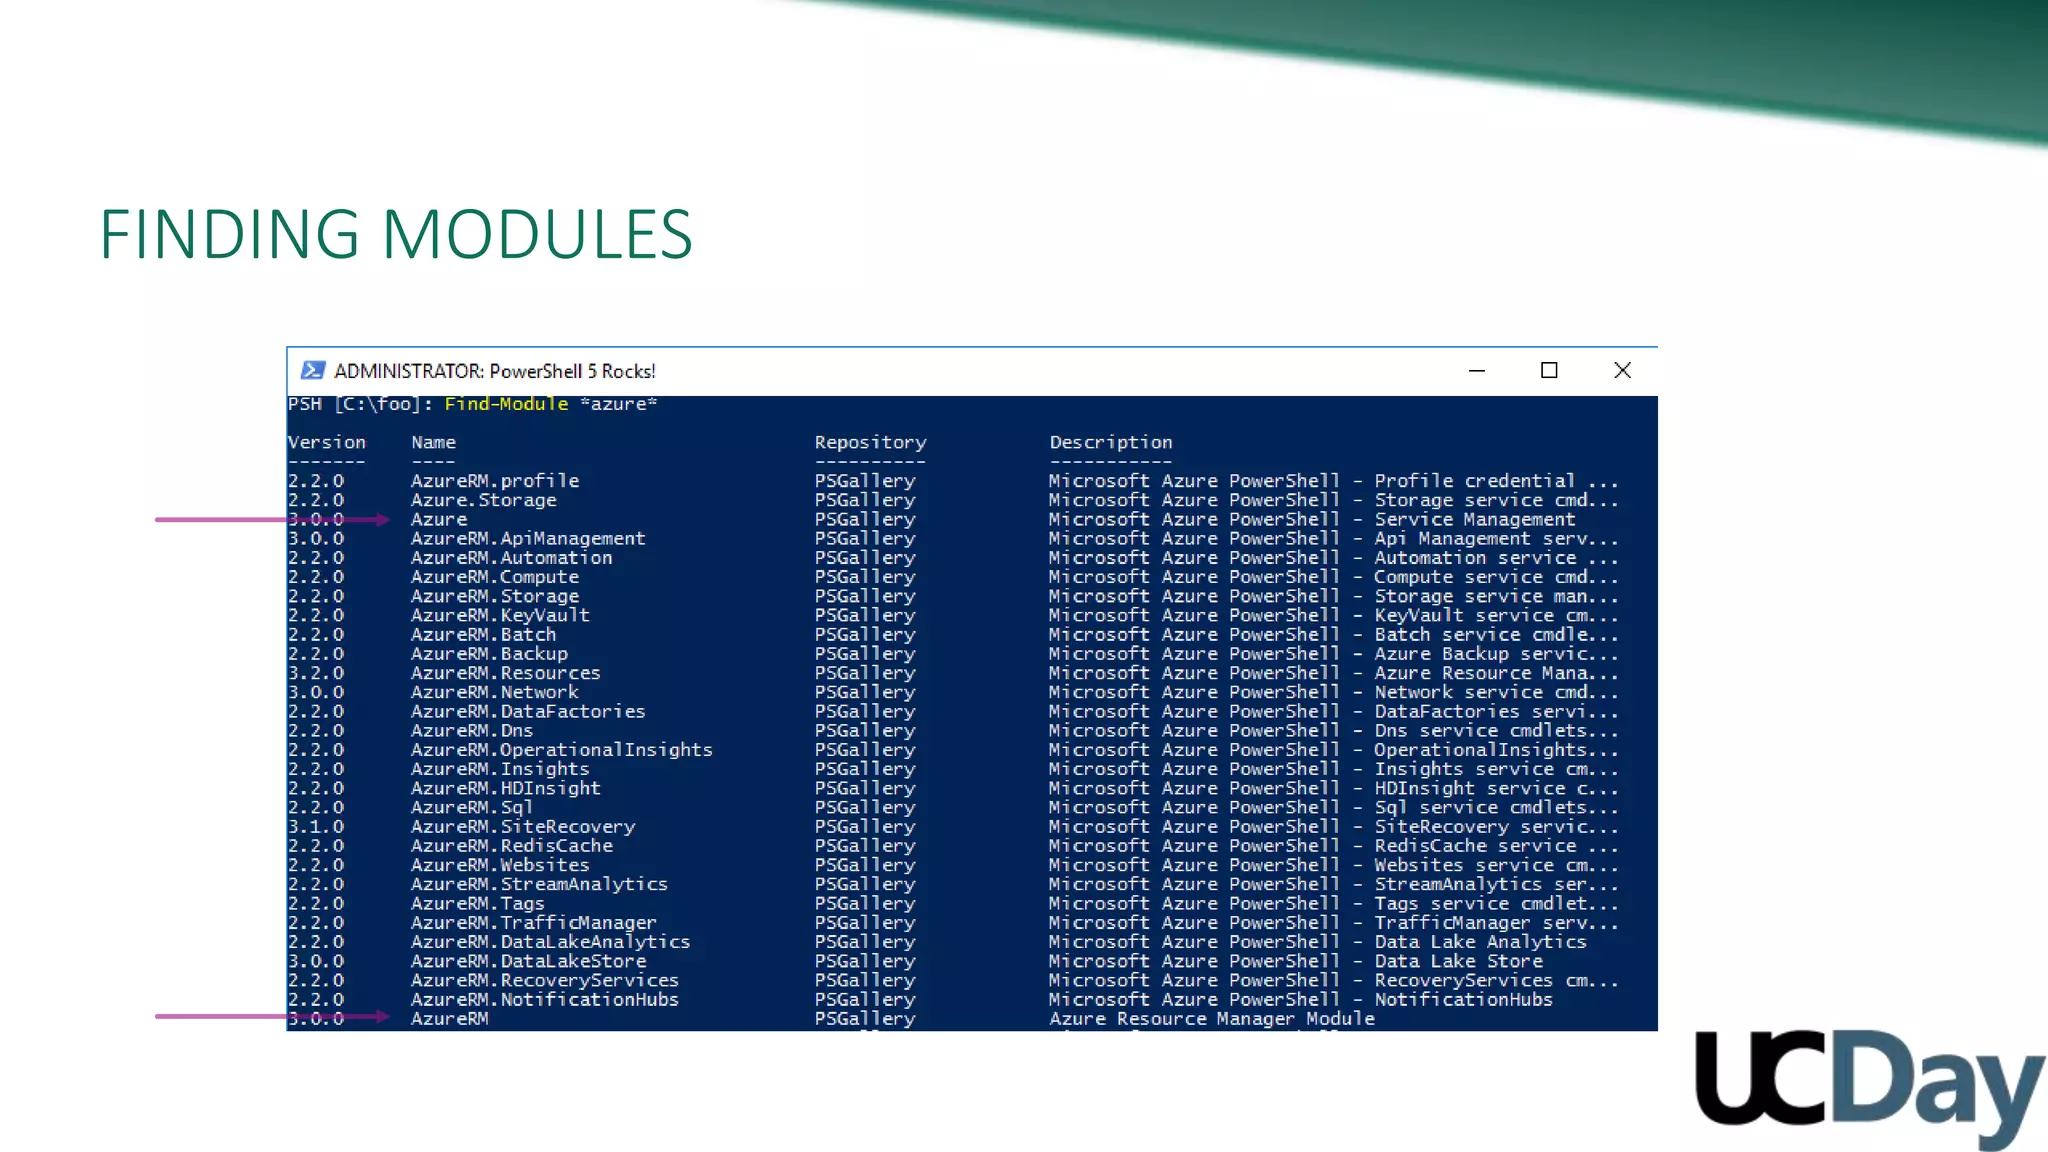Select the AzureRM.NotificationHubs module name

(545, 999)
